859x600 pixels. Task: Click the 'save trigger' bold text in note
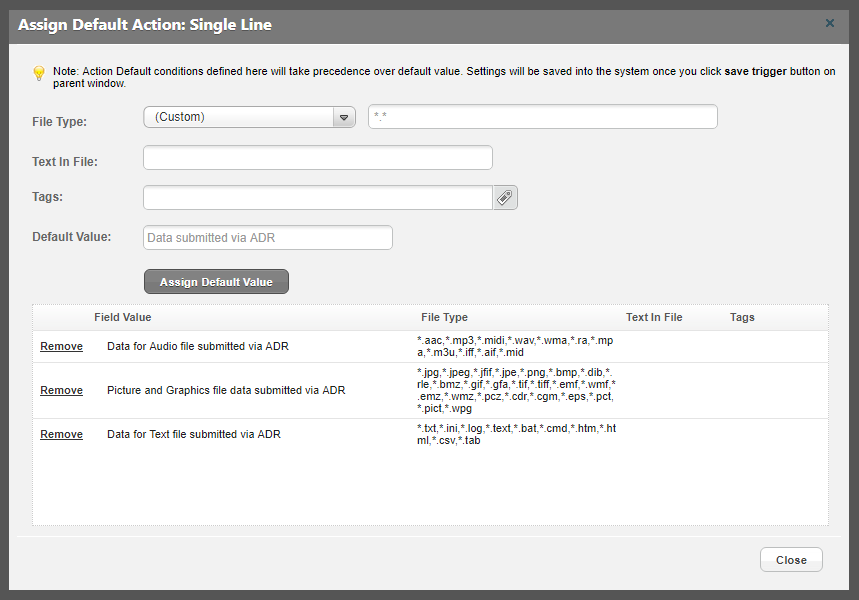(755, 71)
